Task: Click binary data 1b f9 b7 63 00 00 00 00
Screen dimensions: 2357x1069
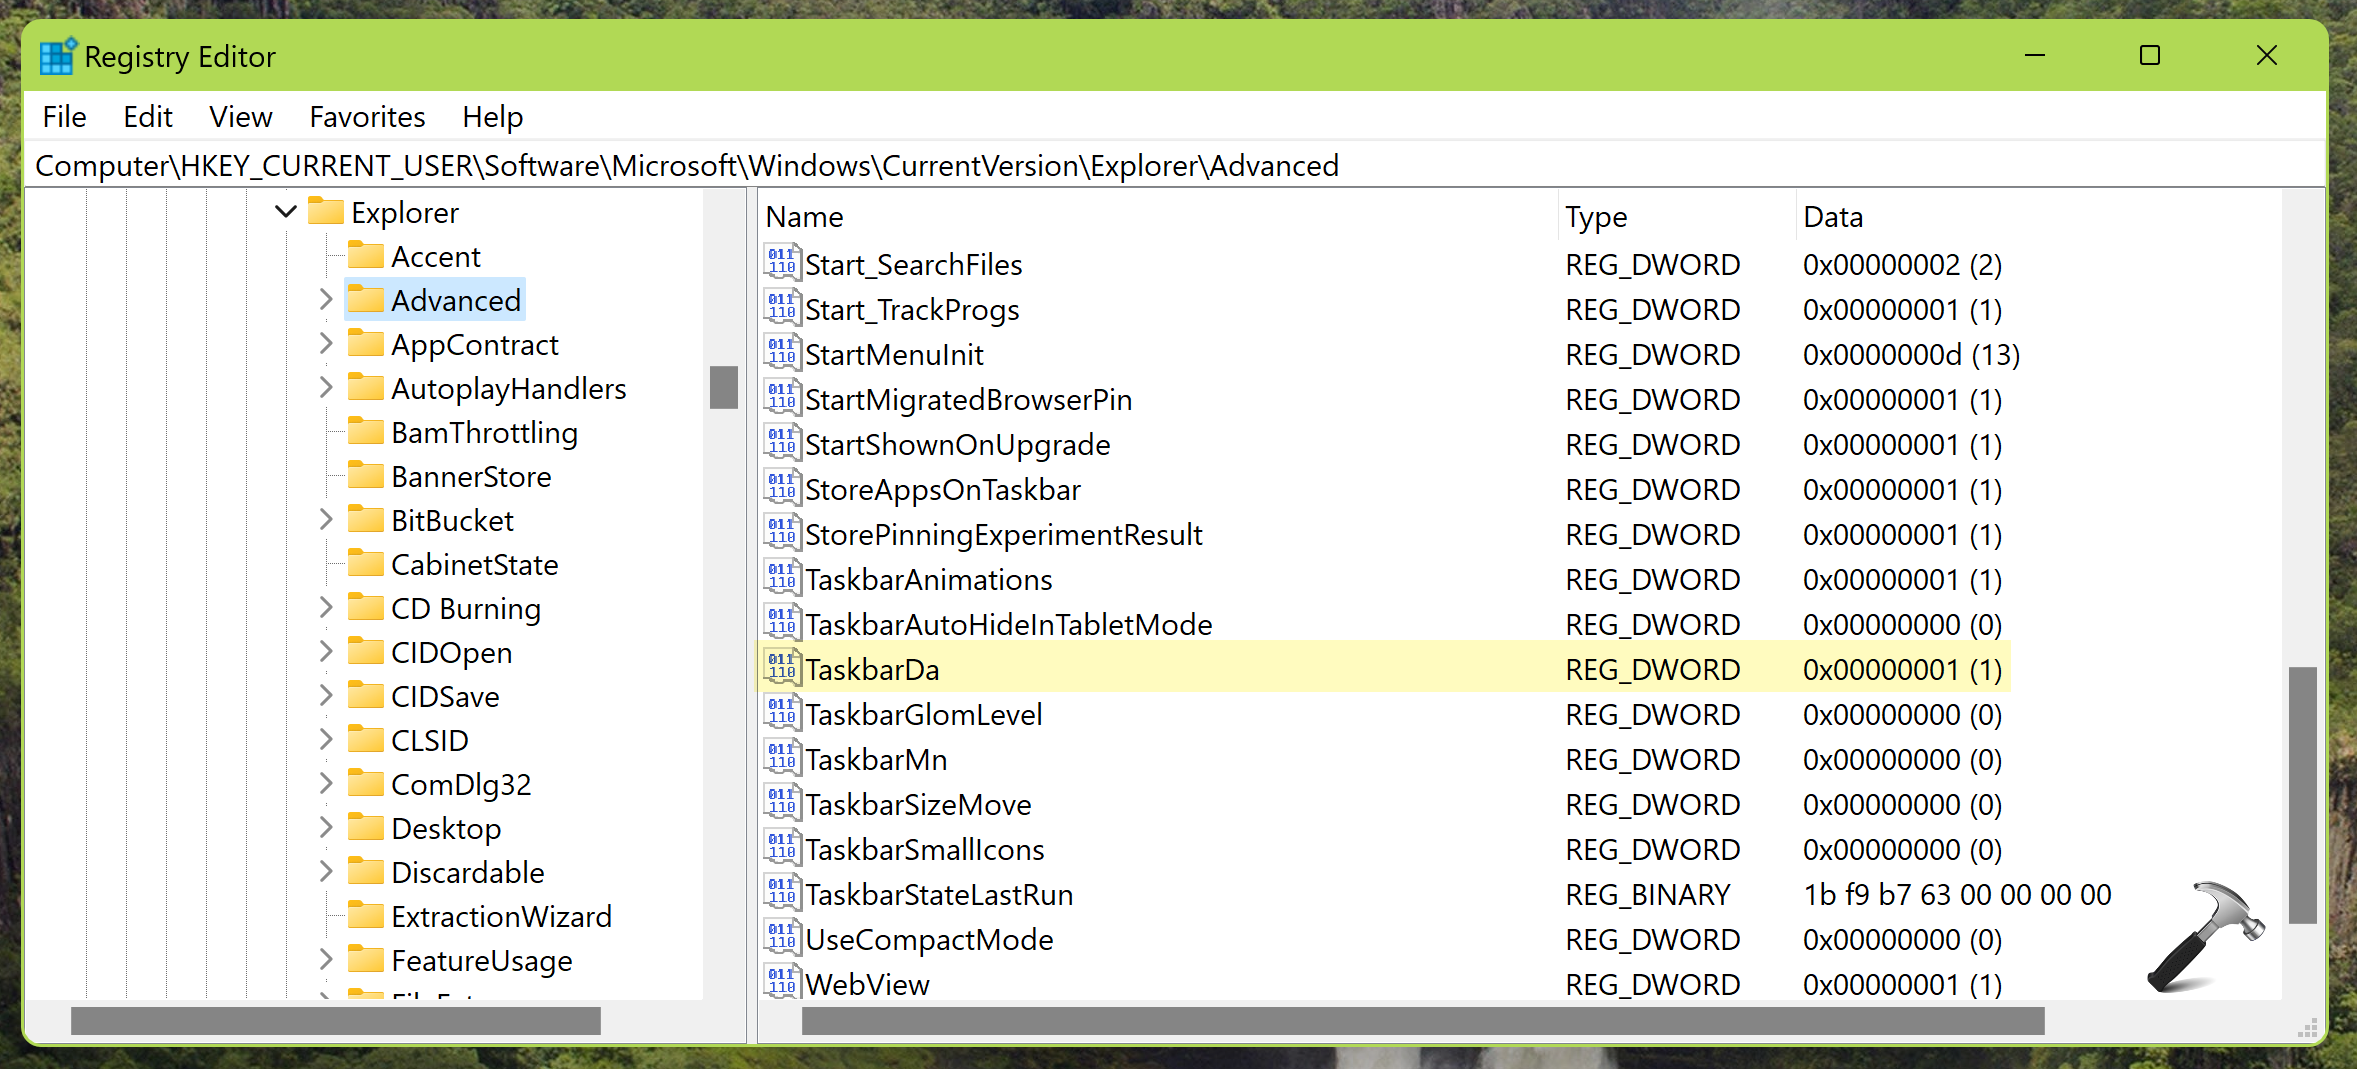Action: click(x=1957, y=894)
